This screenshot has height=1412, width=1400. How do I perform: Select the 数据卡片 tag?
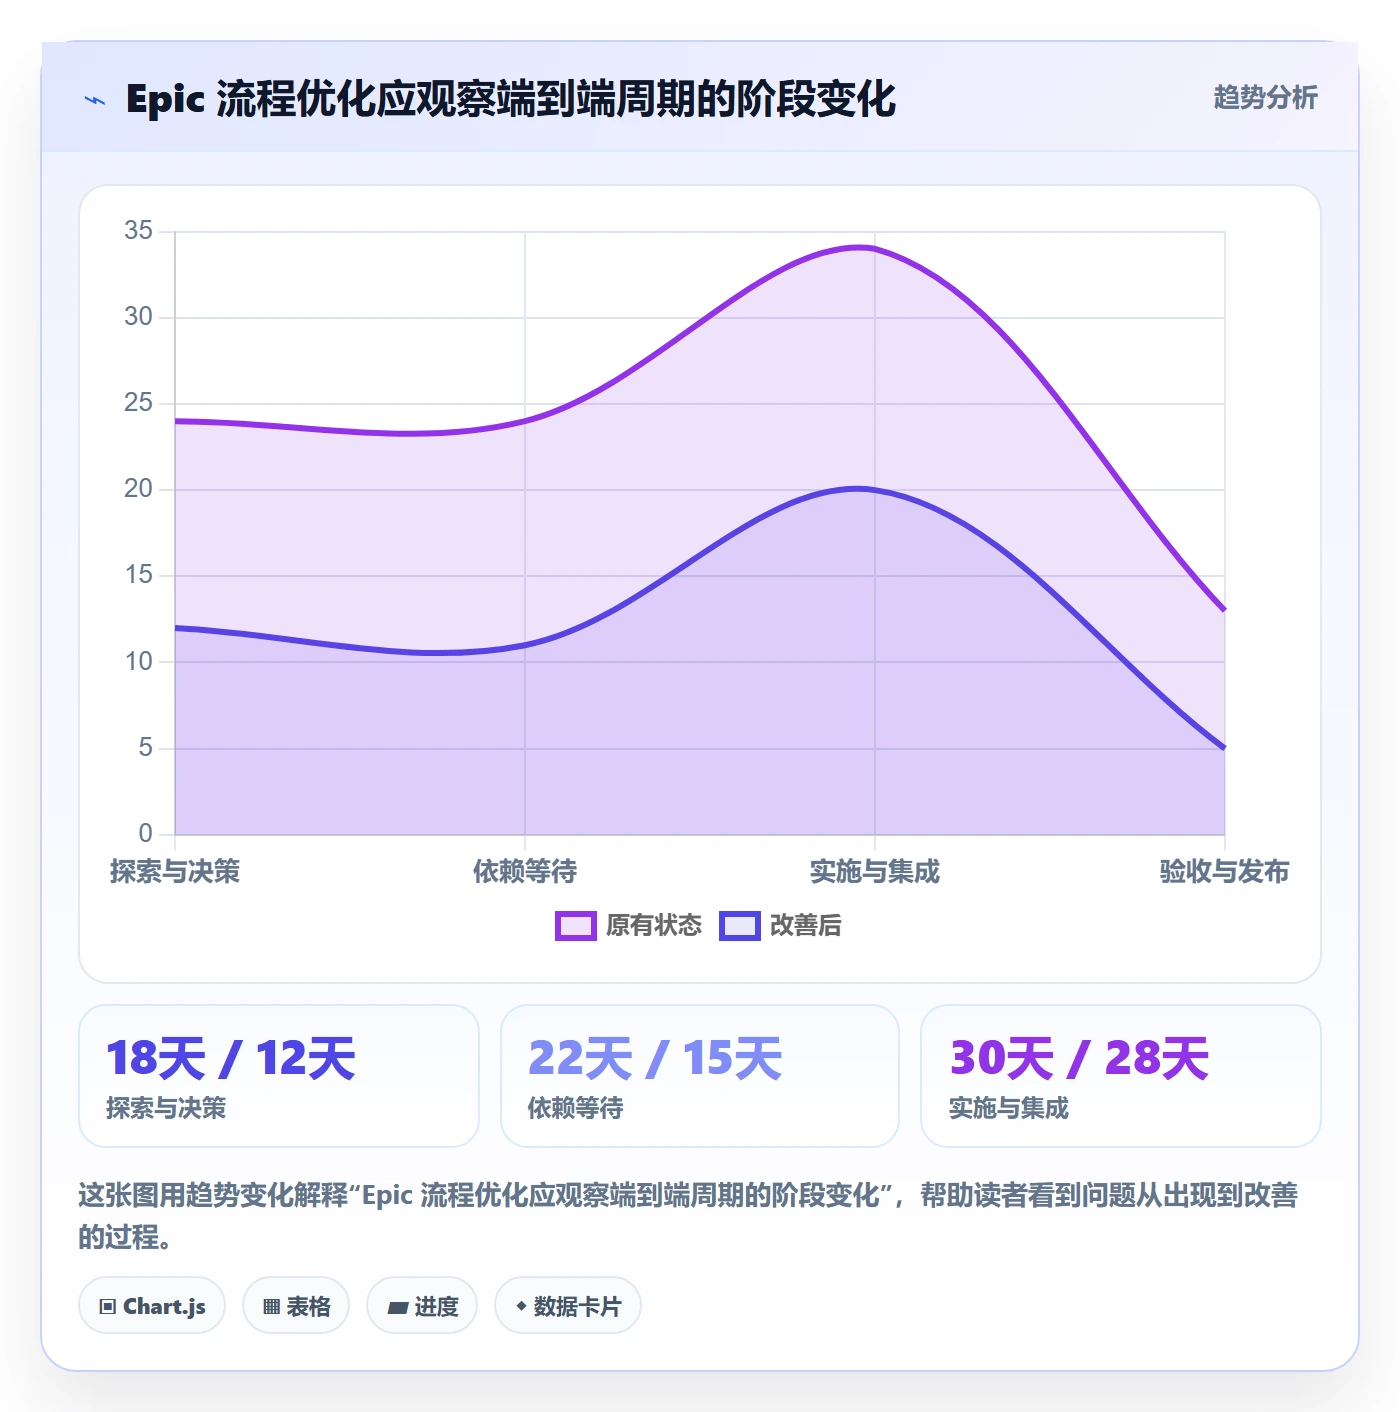click(568, 1306)
